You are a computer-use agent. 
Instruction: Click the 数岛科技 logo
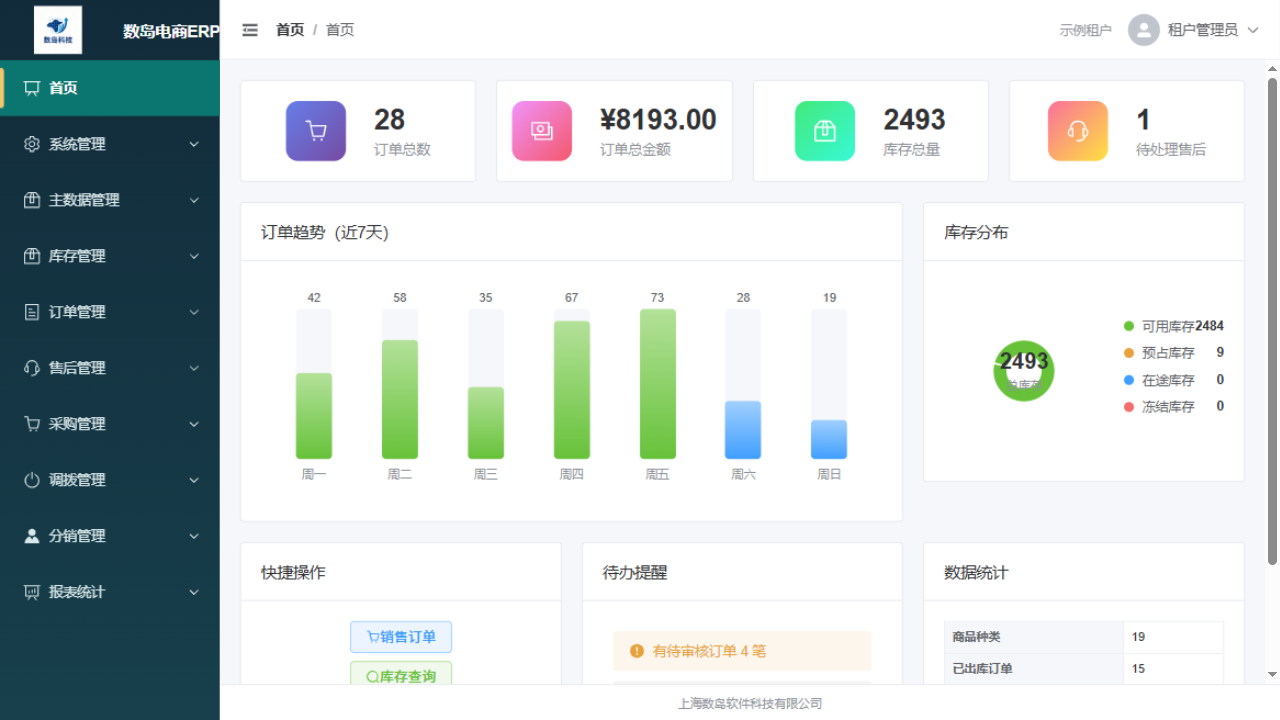pos(58,30)
